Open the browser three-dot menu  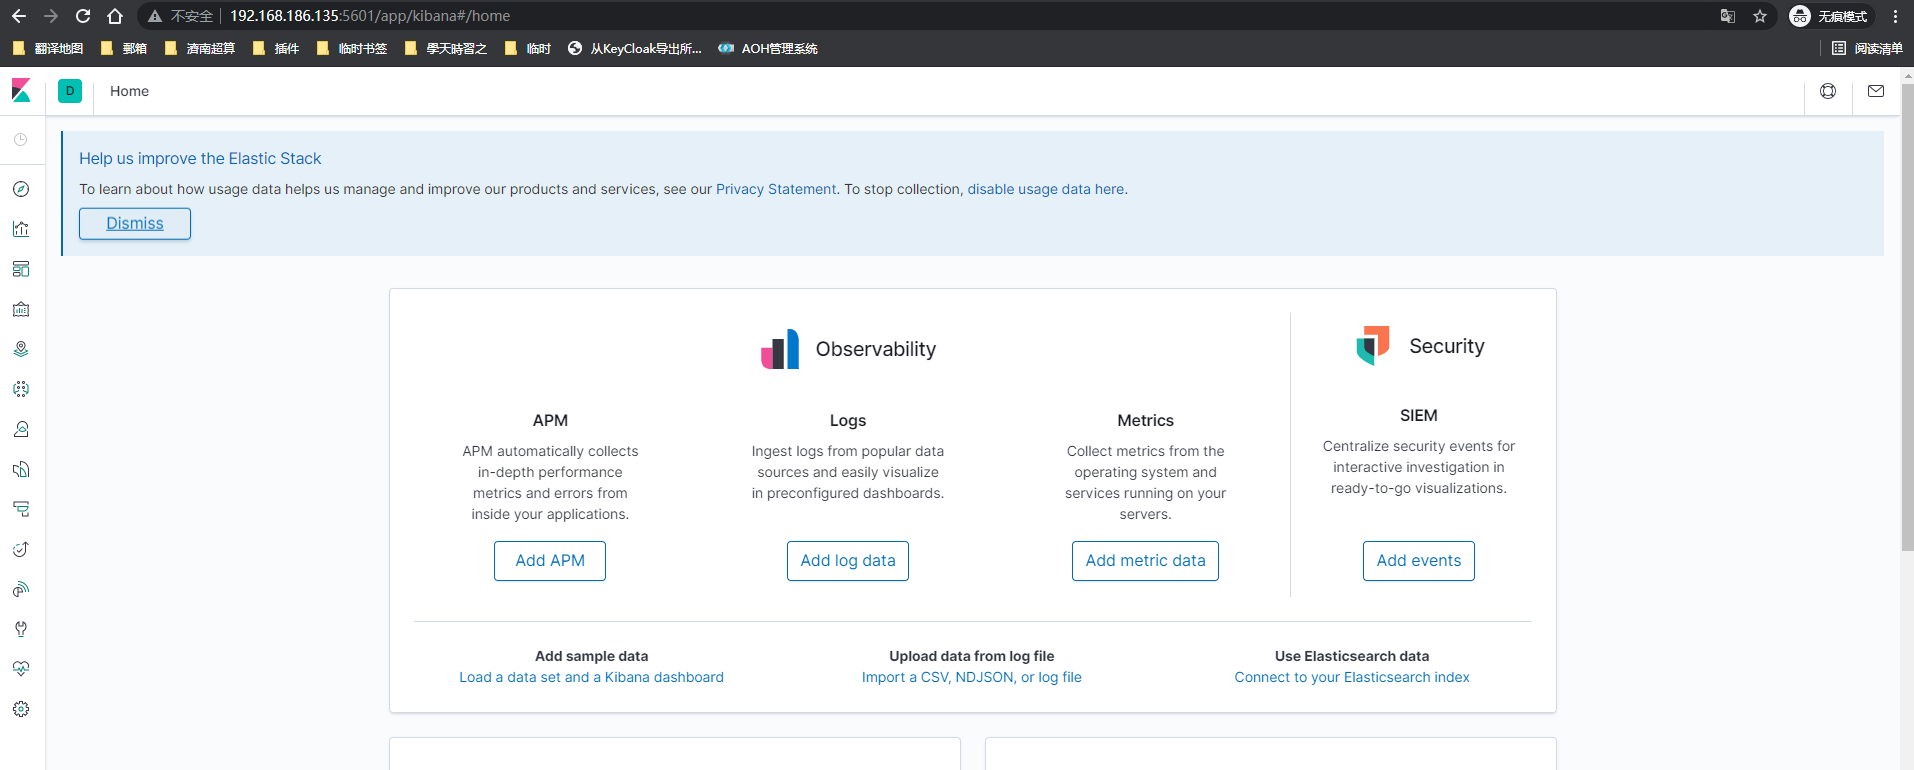click(1895, 16)
